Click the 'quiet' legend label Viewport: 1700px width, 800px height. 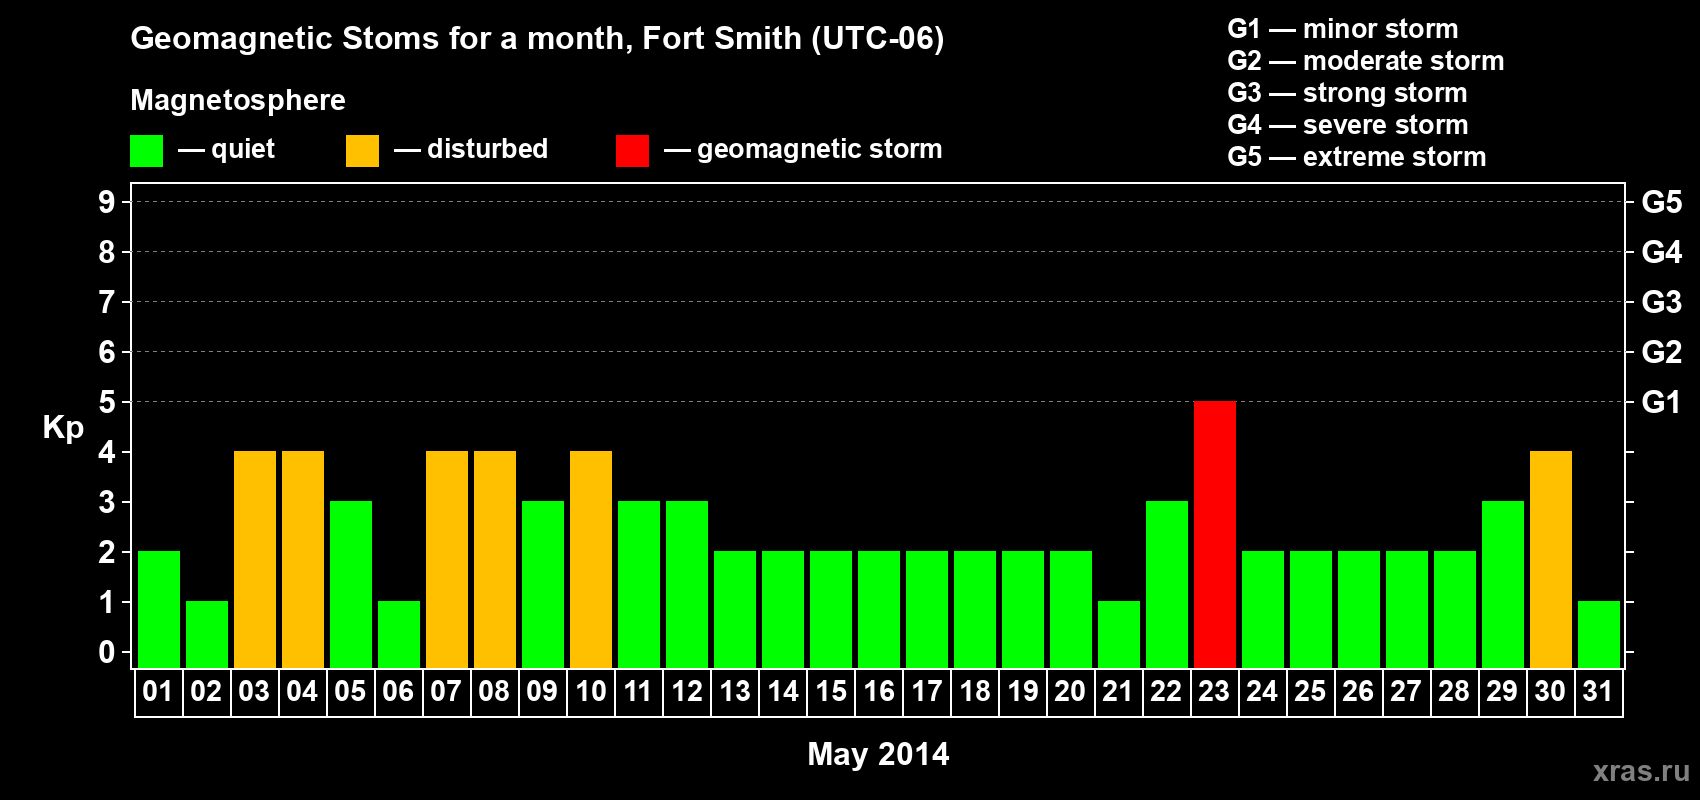[243, 149]
